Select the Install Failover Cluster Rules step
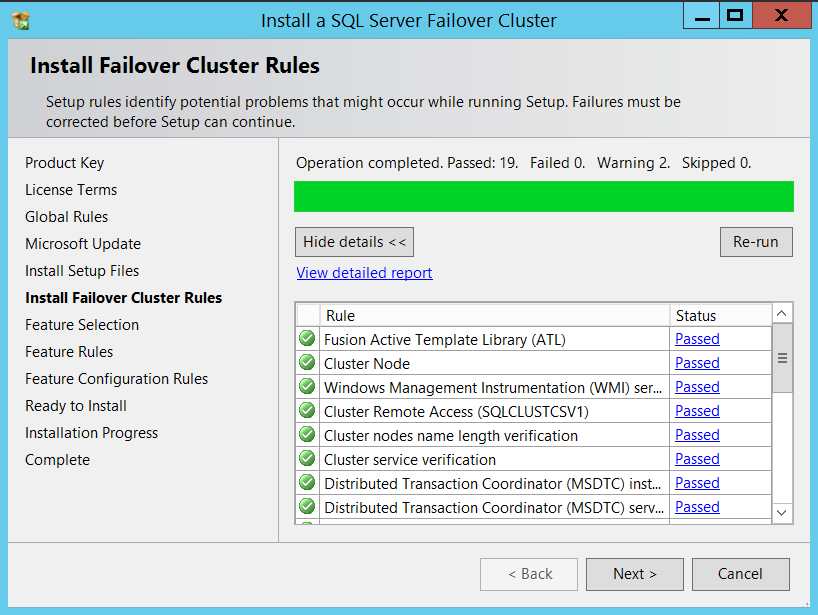Image resolution: width=818 pixels, height=615 pixels. coord(124,298)
